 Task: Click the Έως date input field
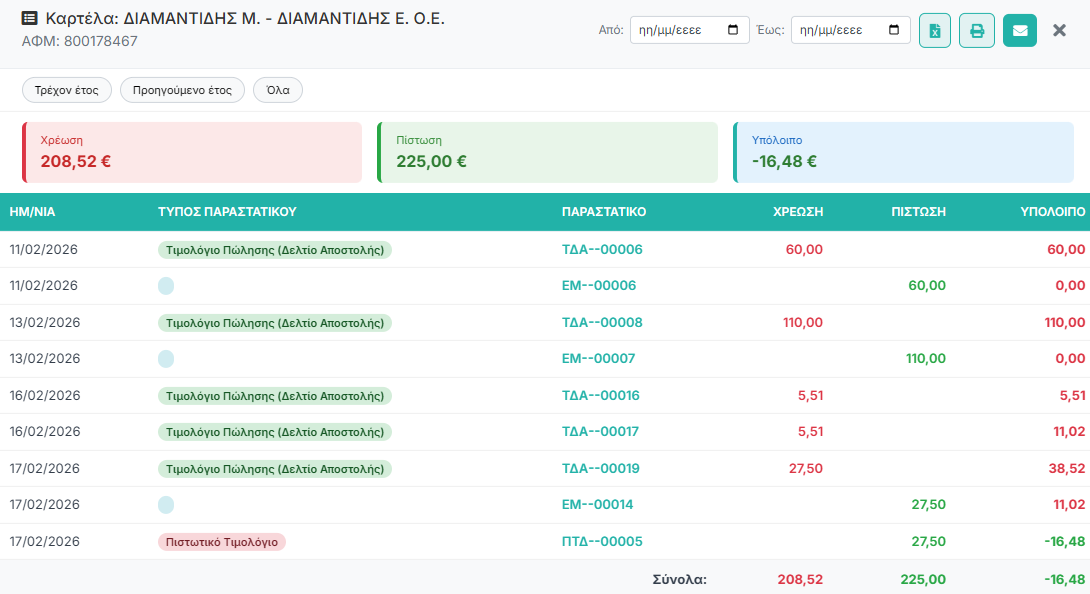(x=838, y=30)
